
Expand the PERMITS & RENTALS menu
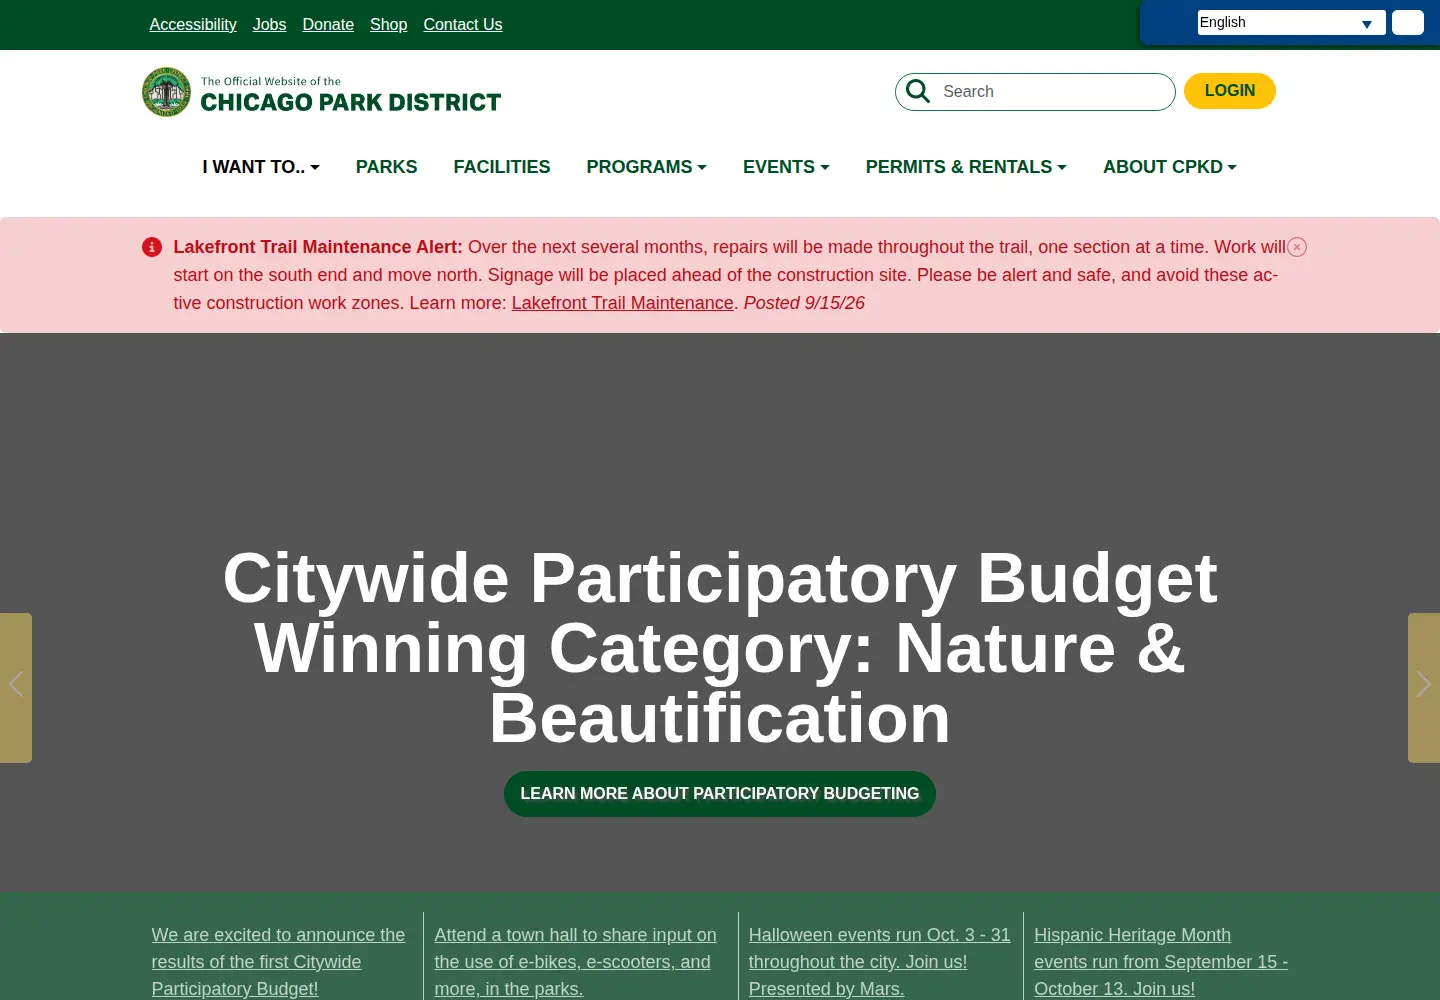point(966,167)
